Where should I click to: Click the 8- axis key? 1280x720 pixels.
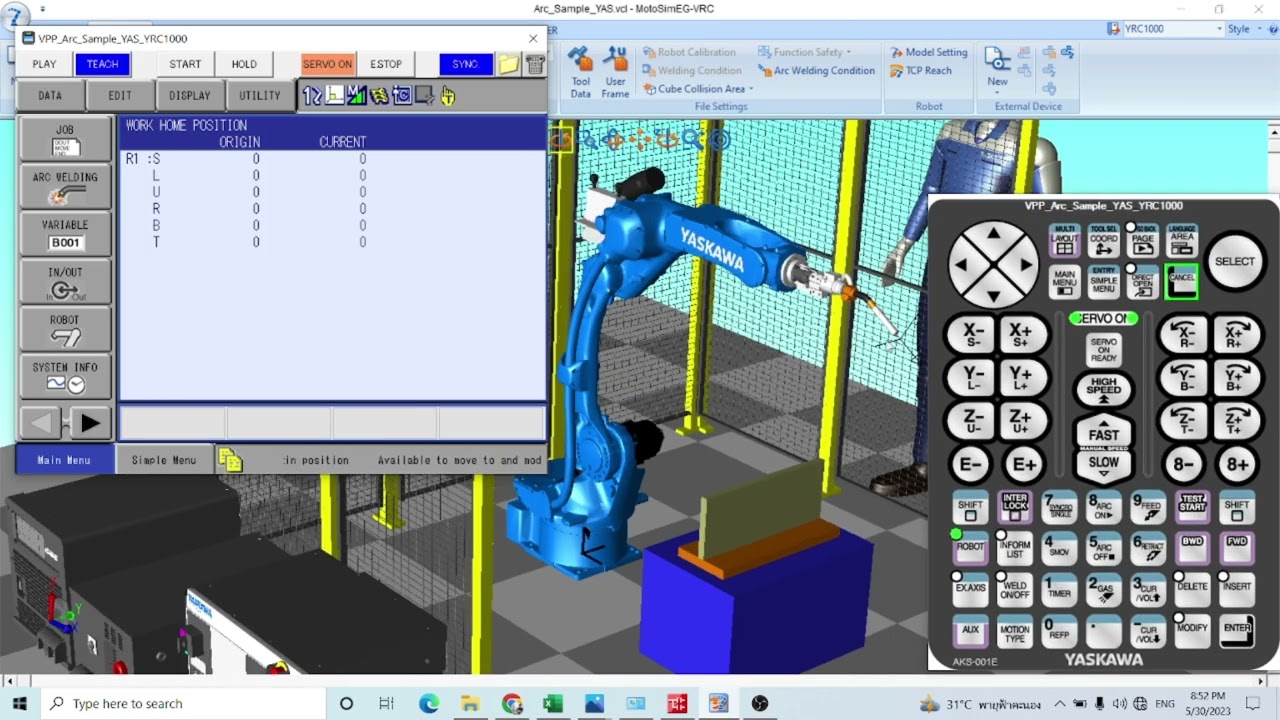click(1183, 465)
